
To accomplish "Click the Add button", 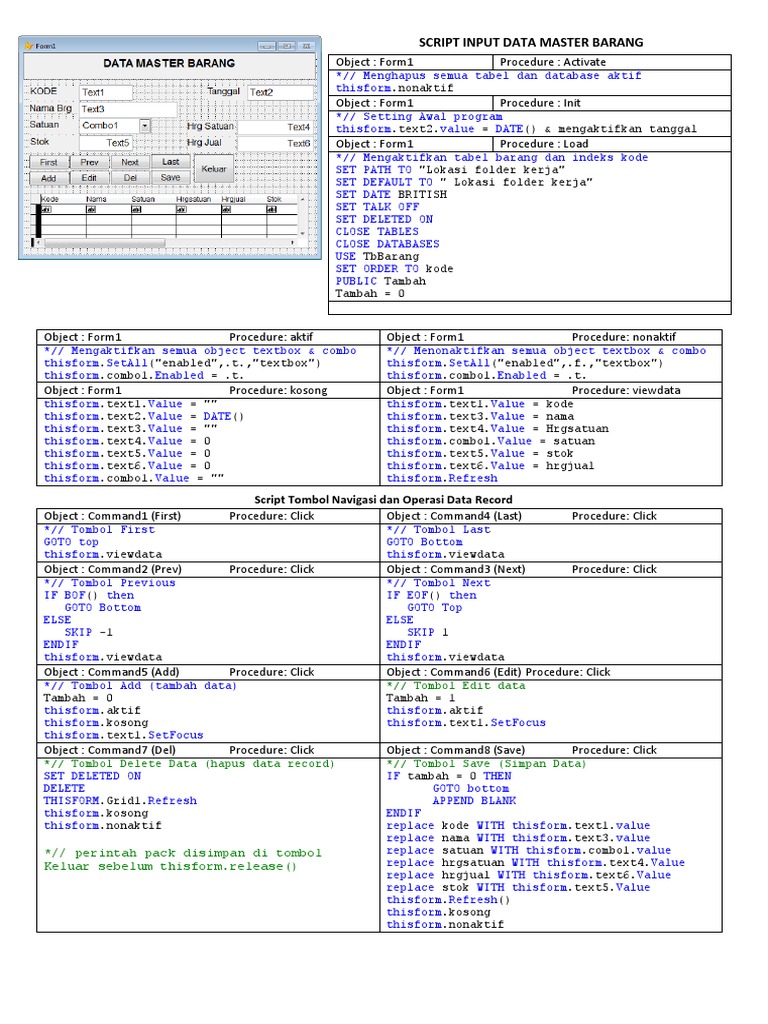I will click(x=48, y=178).
